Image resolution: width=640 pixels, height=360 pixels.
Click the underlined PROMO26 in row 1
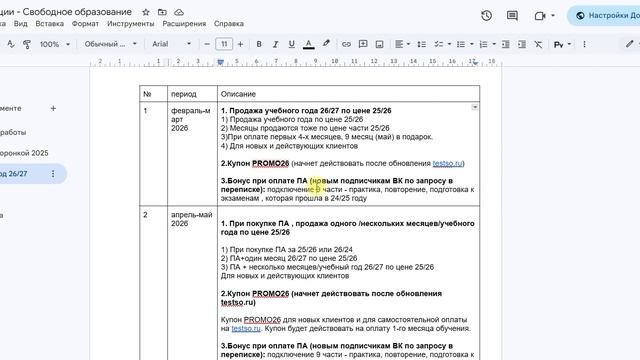point(270,163)
